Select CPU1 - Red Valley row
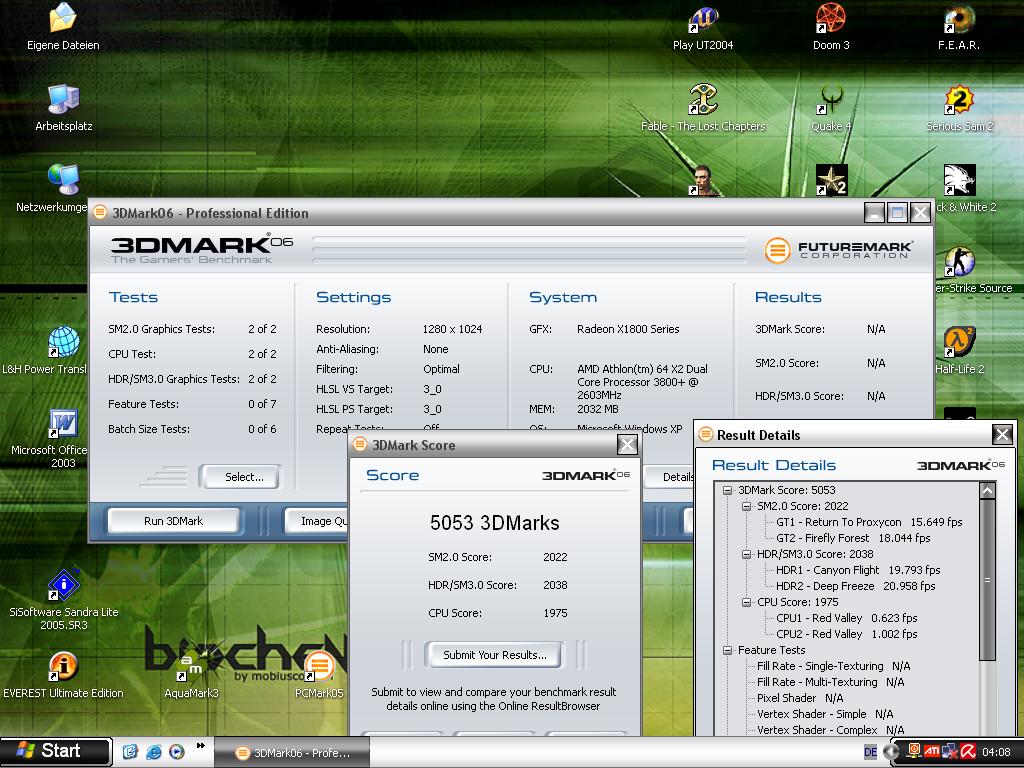1024x768 pixels. tap(846, 618)
